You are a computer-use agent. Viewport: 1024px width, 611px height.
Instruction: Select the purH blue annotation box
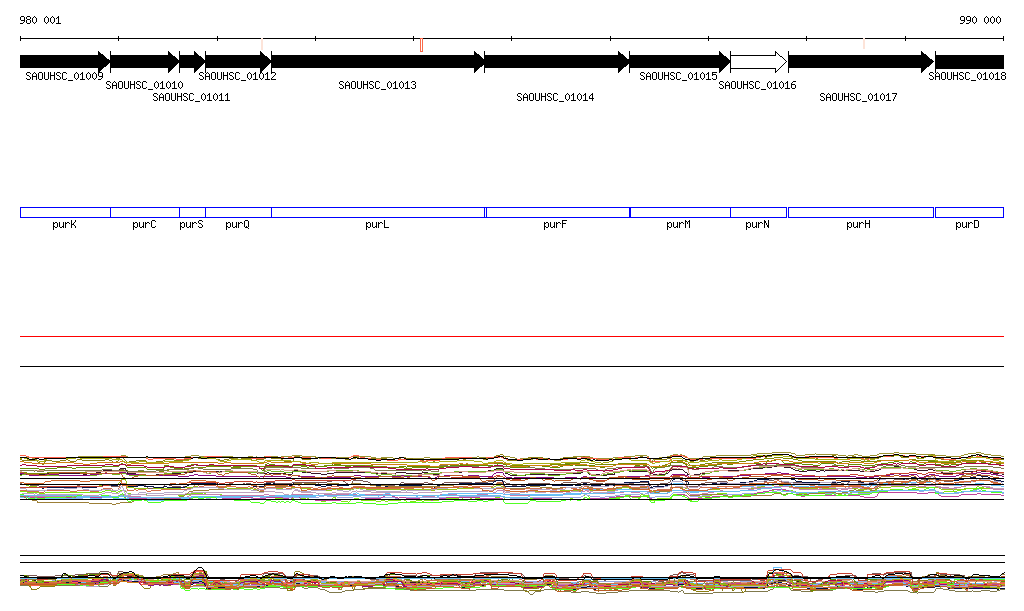[860, 212]
